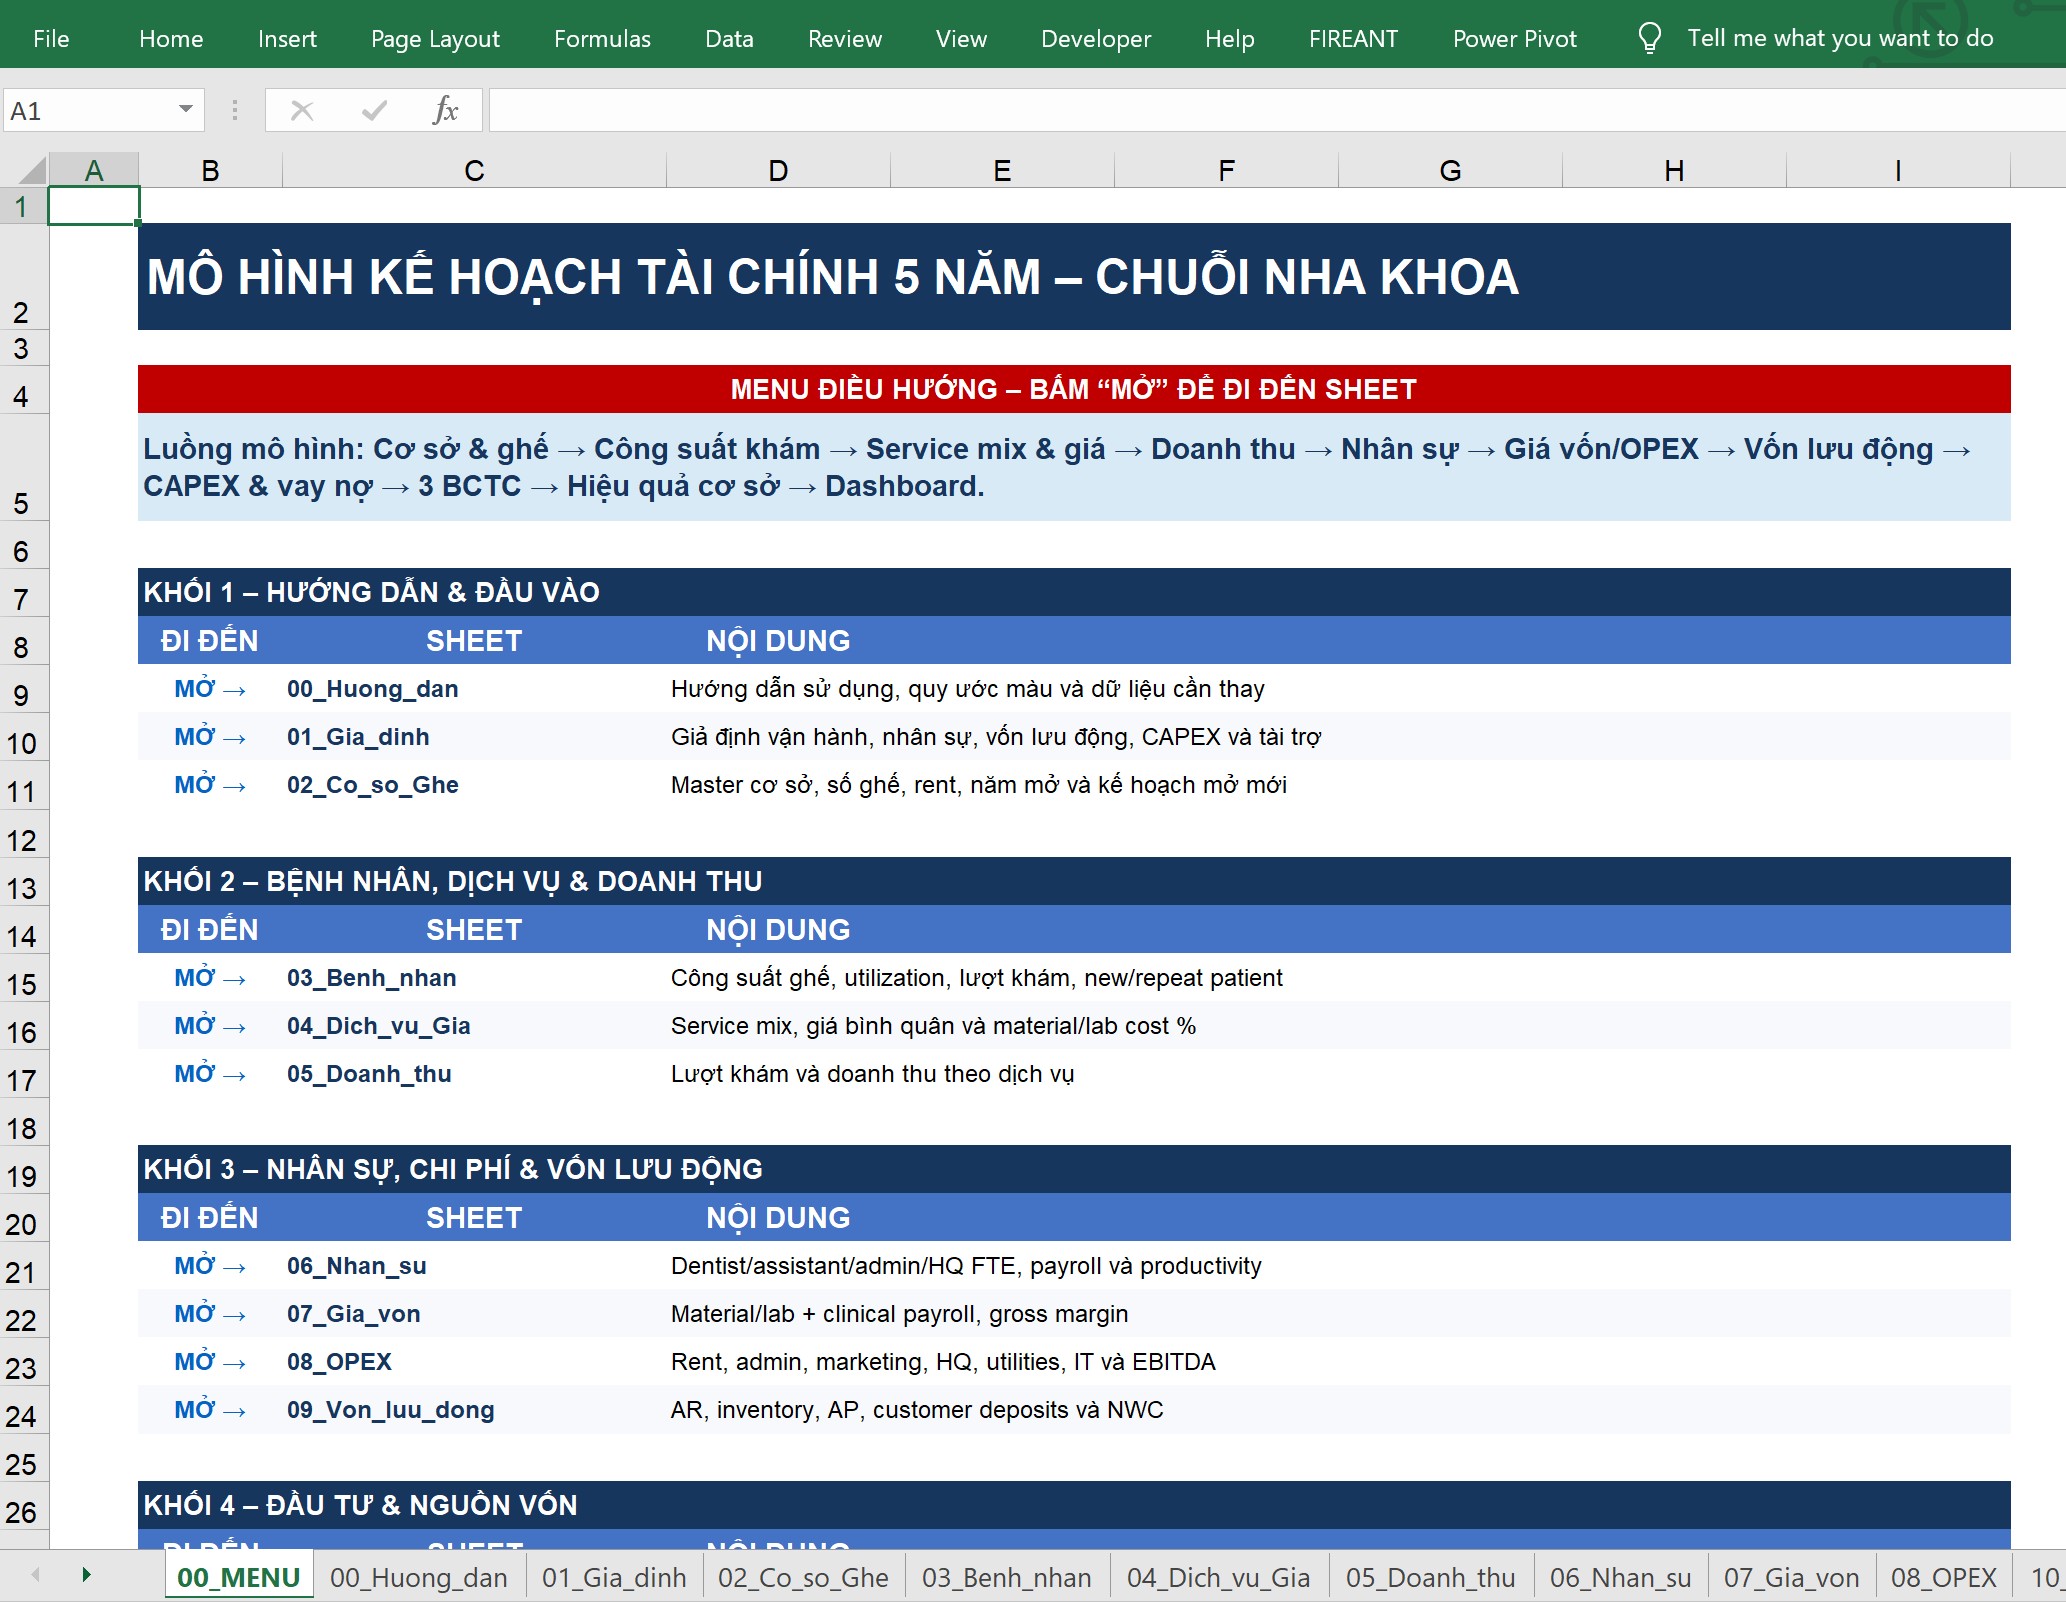Click the Insert Function fx icon
Image resolution: width=2066 pixels, height=1602 pixels.
click(445, 110)
